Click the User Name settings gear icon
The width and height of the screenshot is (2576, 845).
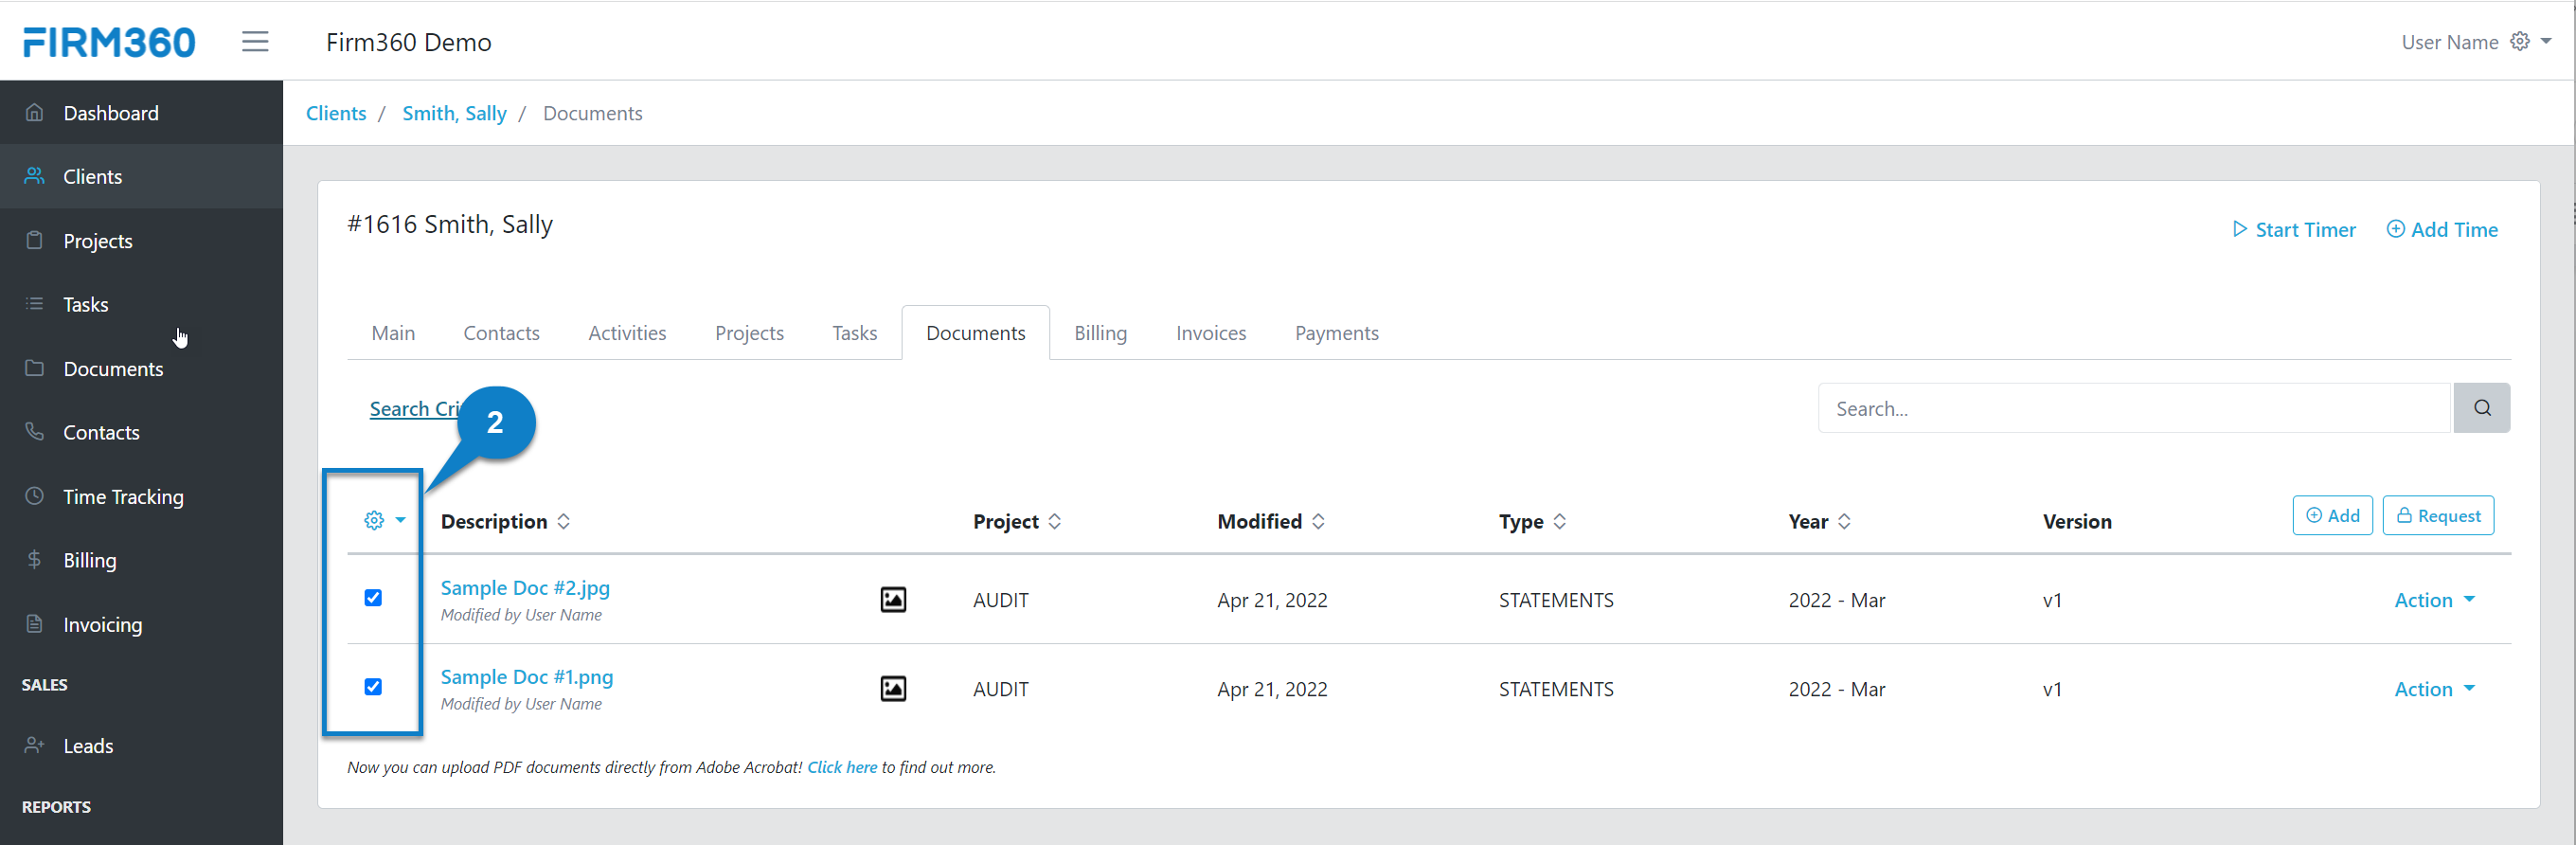(2520, 41)
